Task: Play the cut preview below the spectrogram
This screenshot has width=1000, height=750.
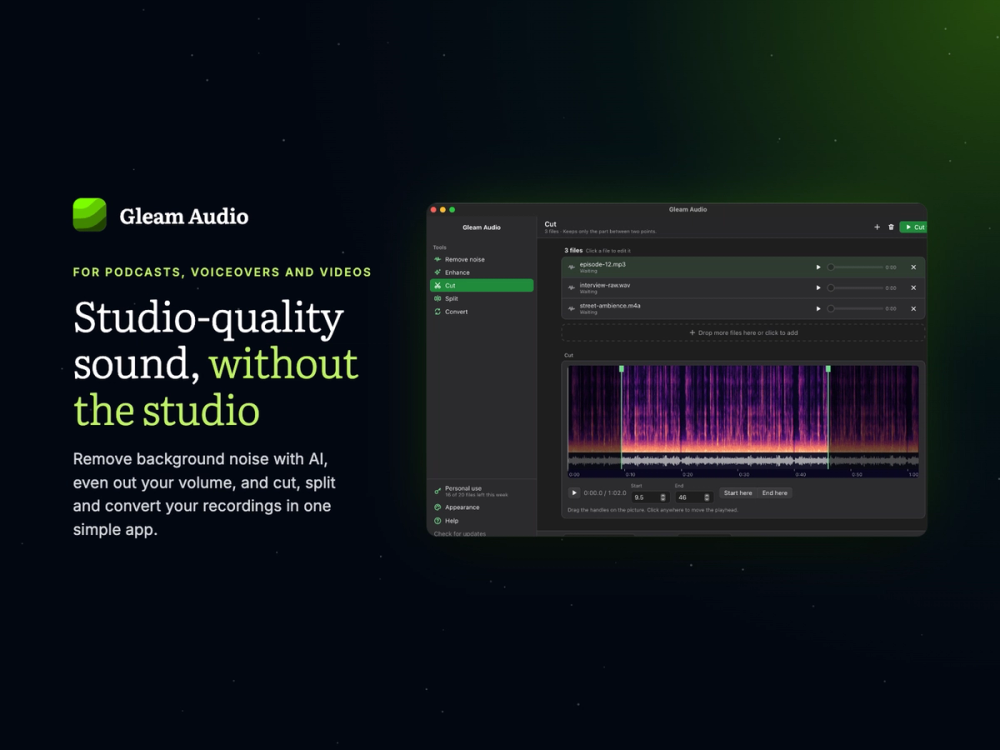Action: point(574,493)
